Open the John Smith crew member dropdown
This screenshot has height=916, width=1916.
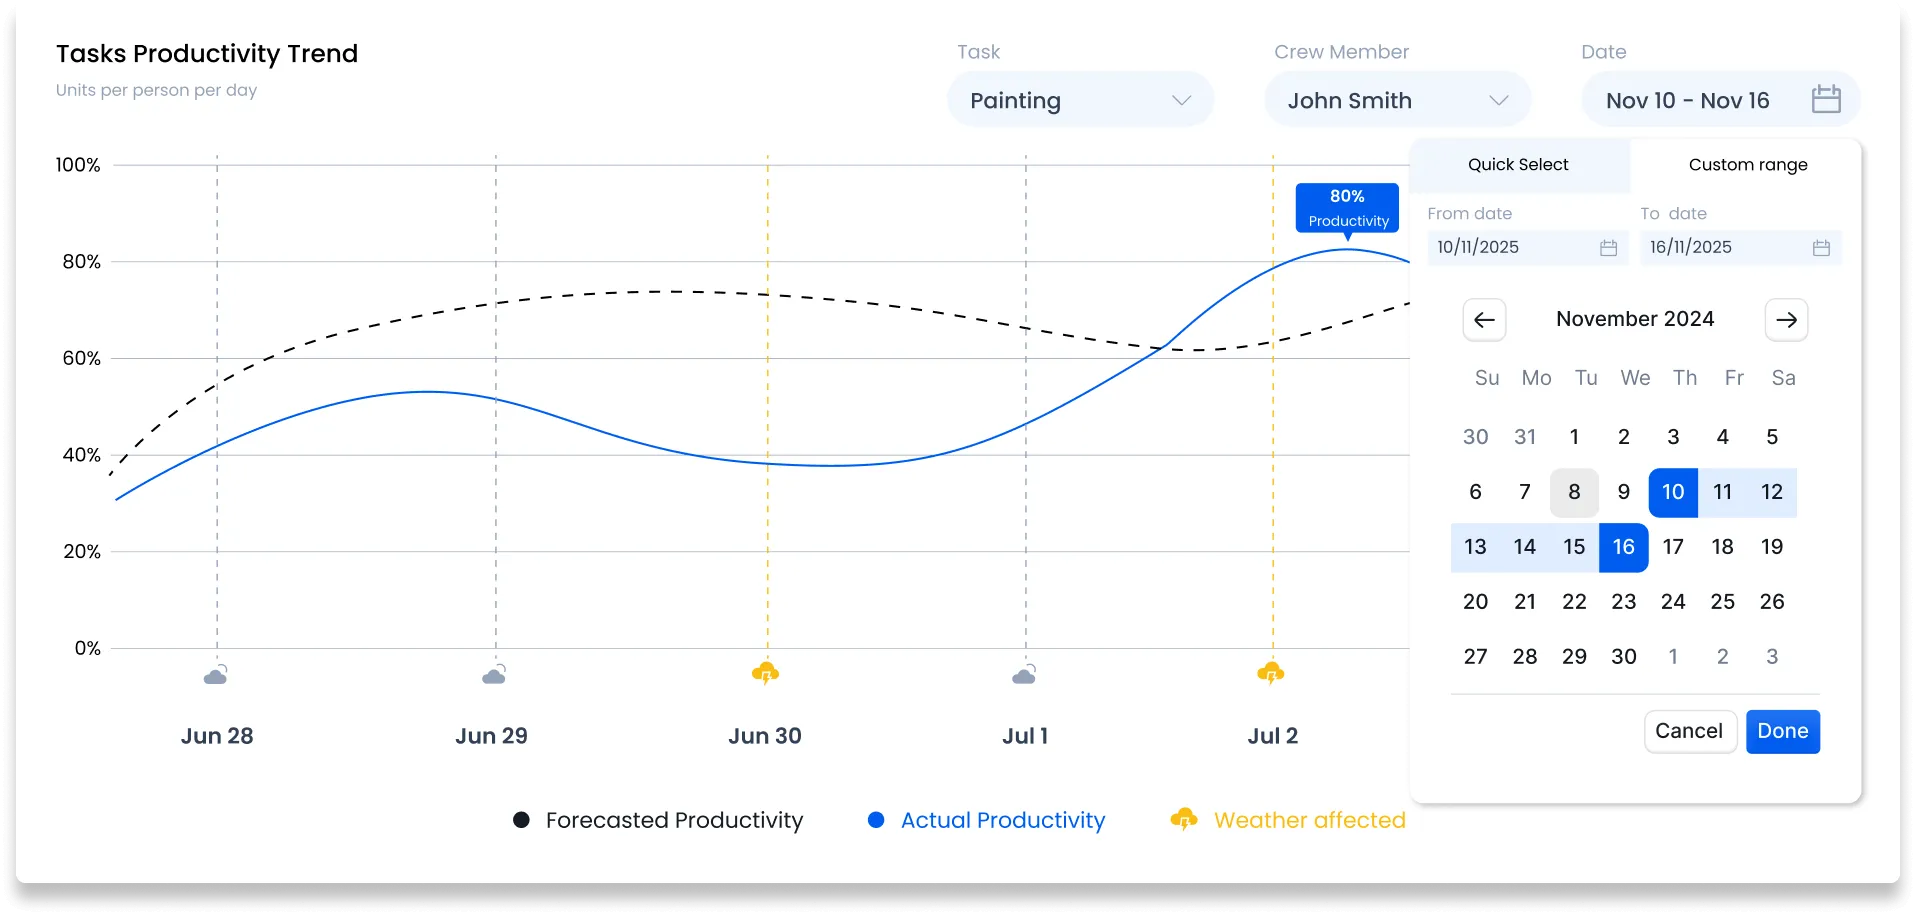click(x=1397, y=100)
